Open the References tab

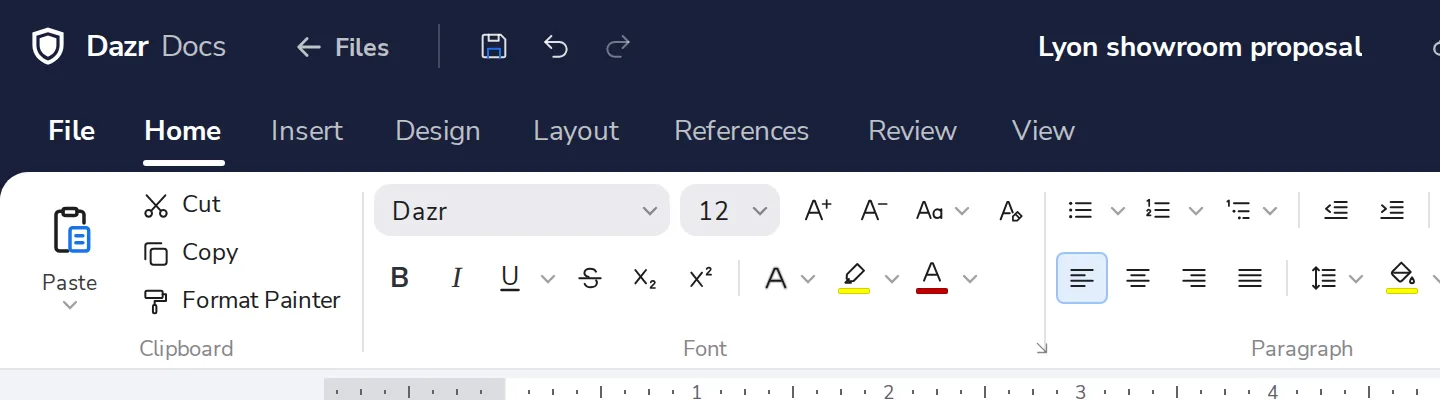742,131
